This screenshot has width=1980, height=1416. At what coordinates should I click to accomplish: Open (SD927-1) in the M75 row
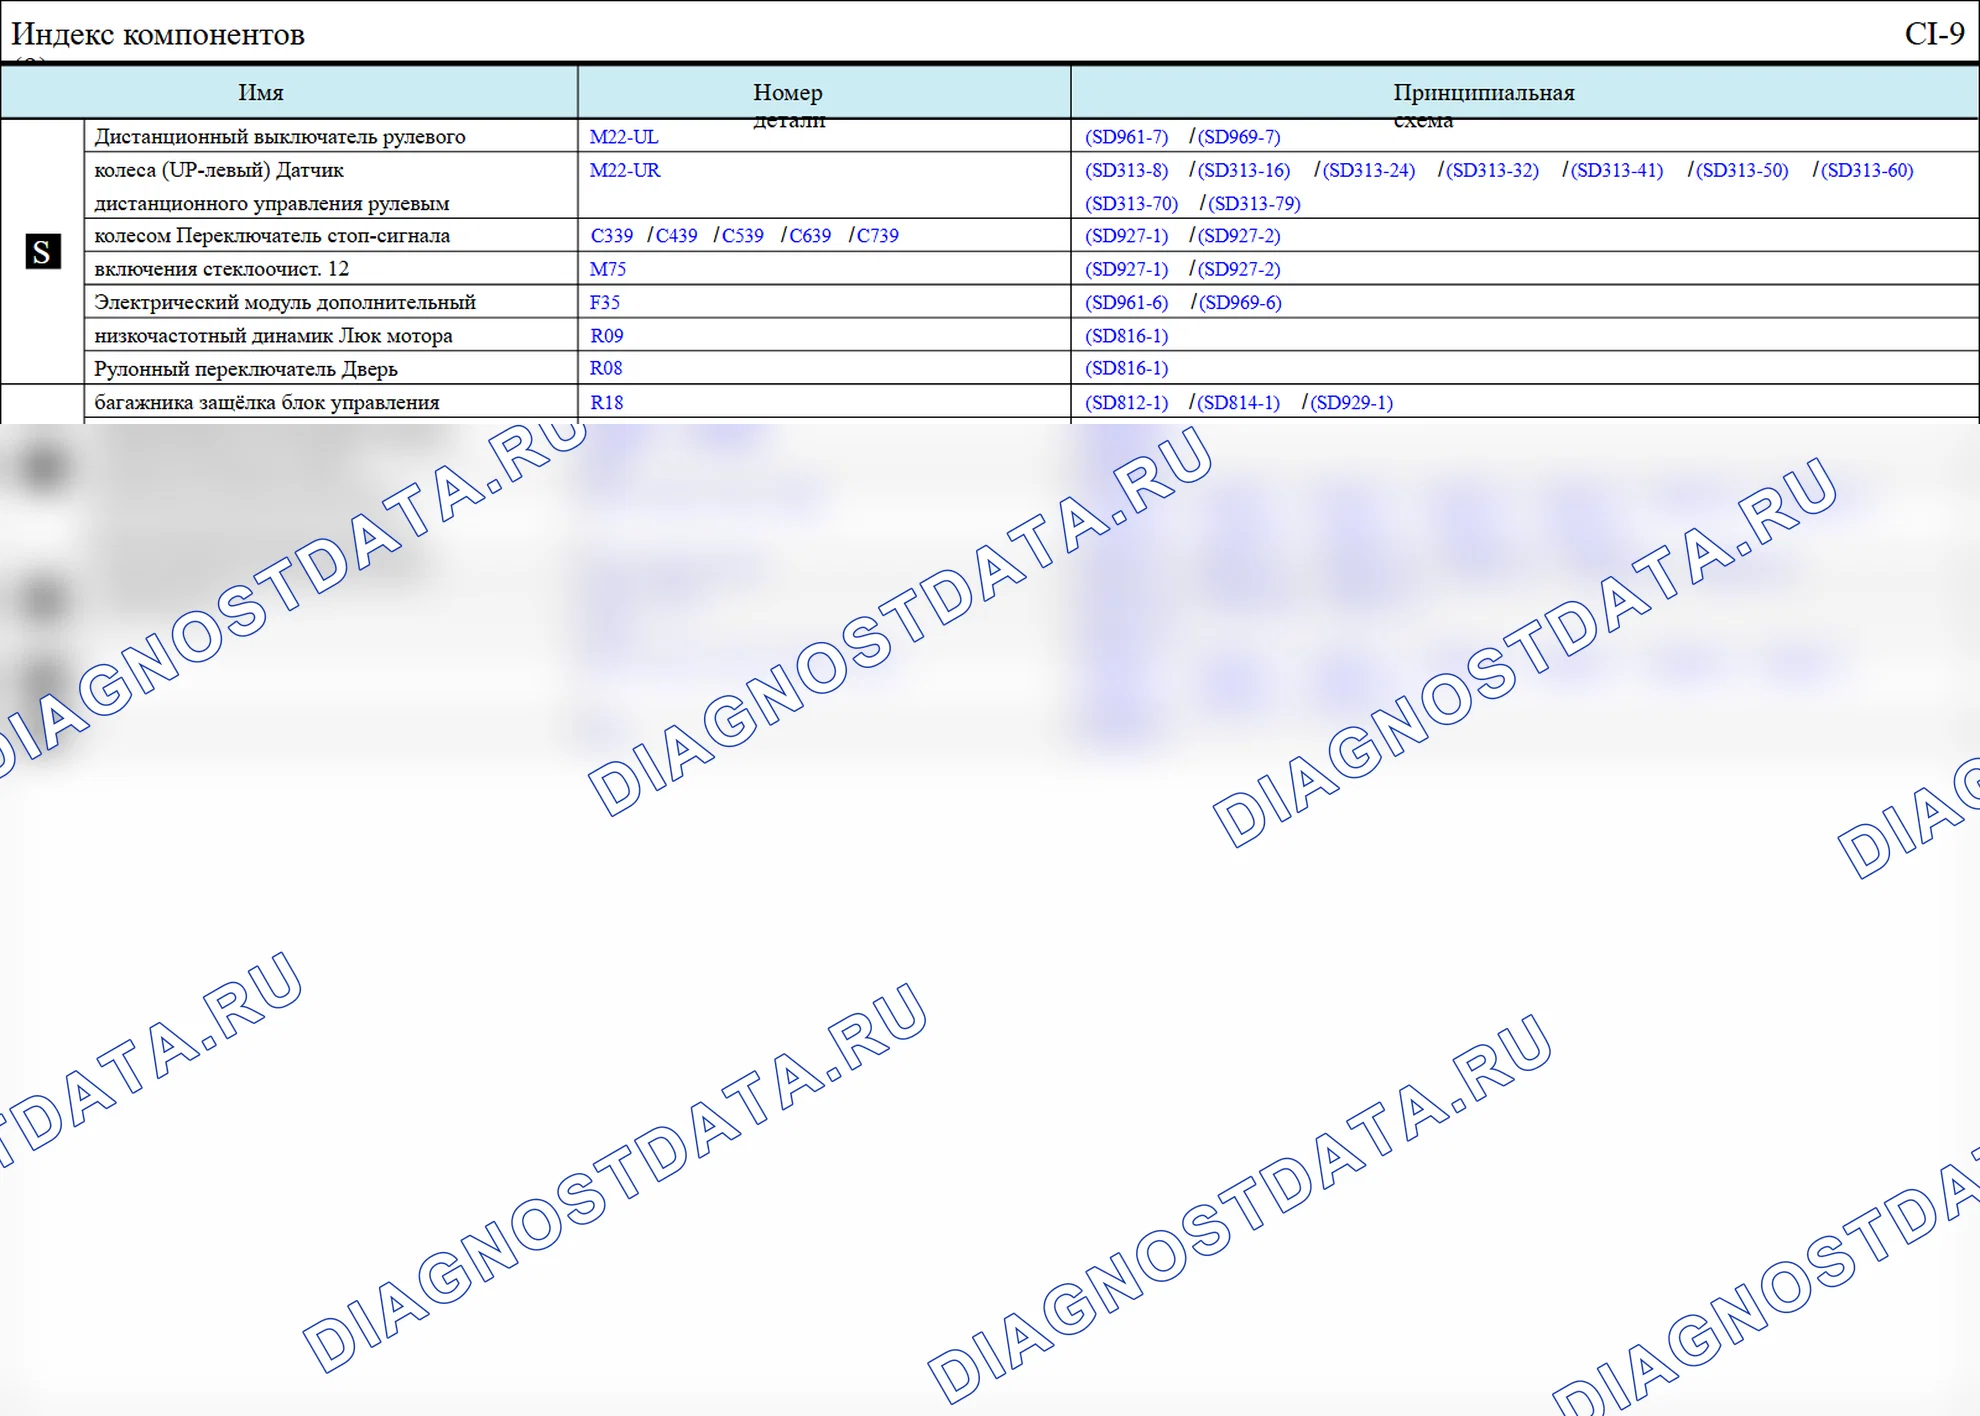tap(1127, 269)
